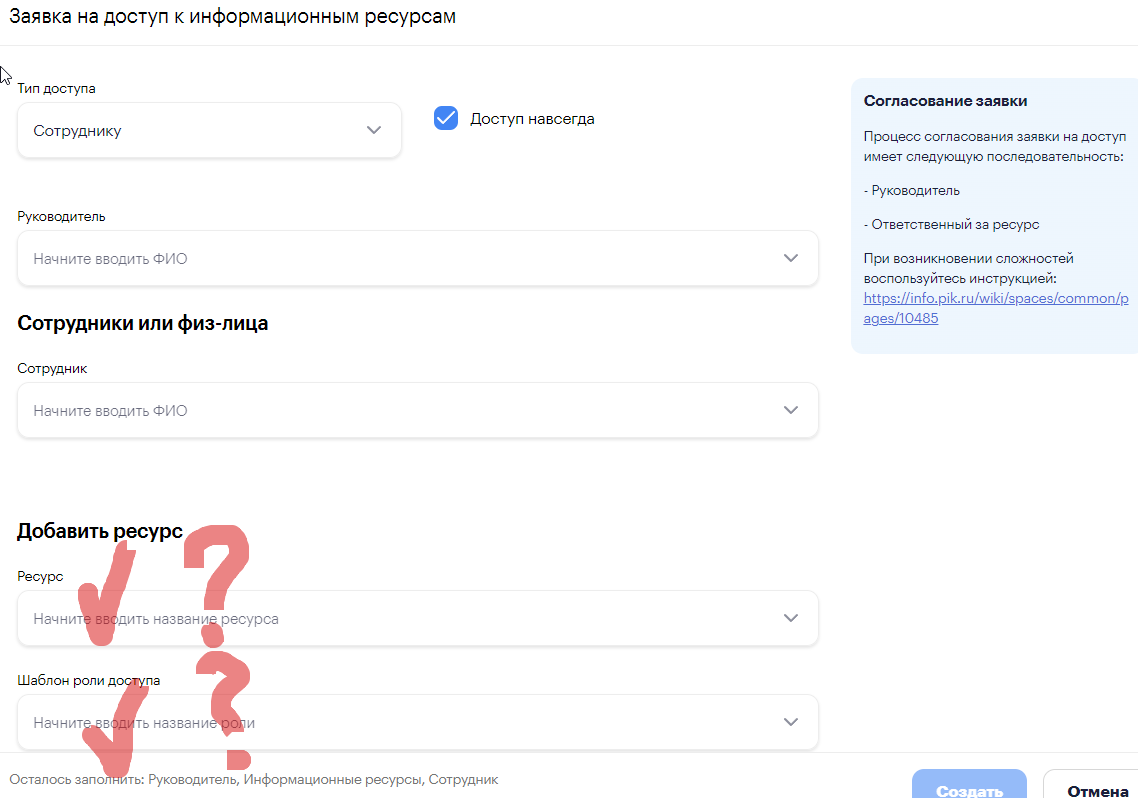Click the Руководитель ФИО input field
Viewport: 1138px width, 798px height.
point(418,258)
